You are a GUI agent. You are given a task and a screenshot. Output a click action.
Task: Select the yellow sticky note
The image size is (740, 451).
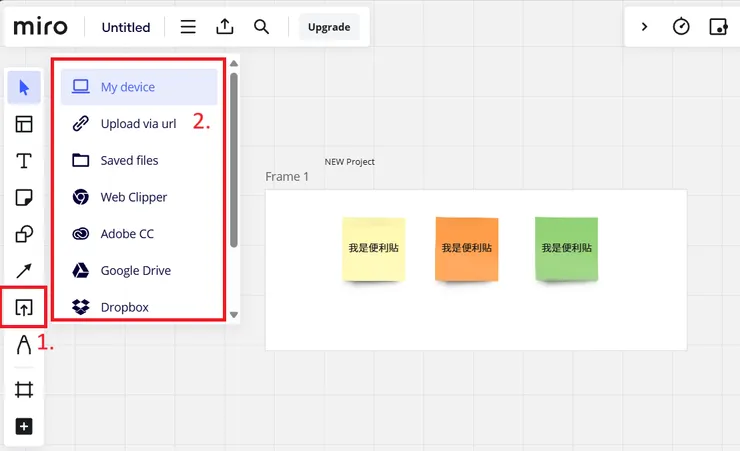coord(374,249)
